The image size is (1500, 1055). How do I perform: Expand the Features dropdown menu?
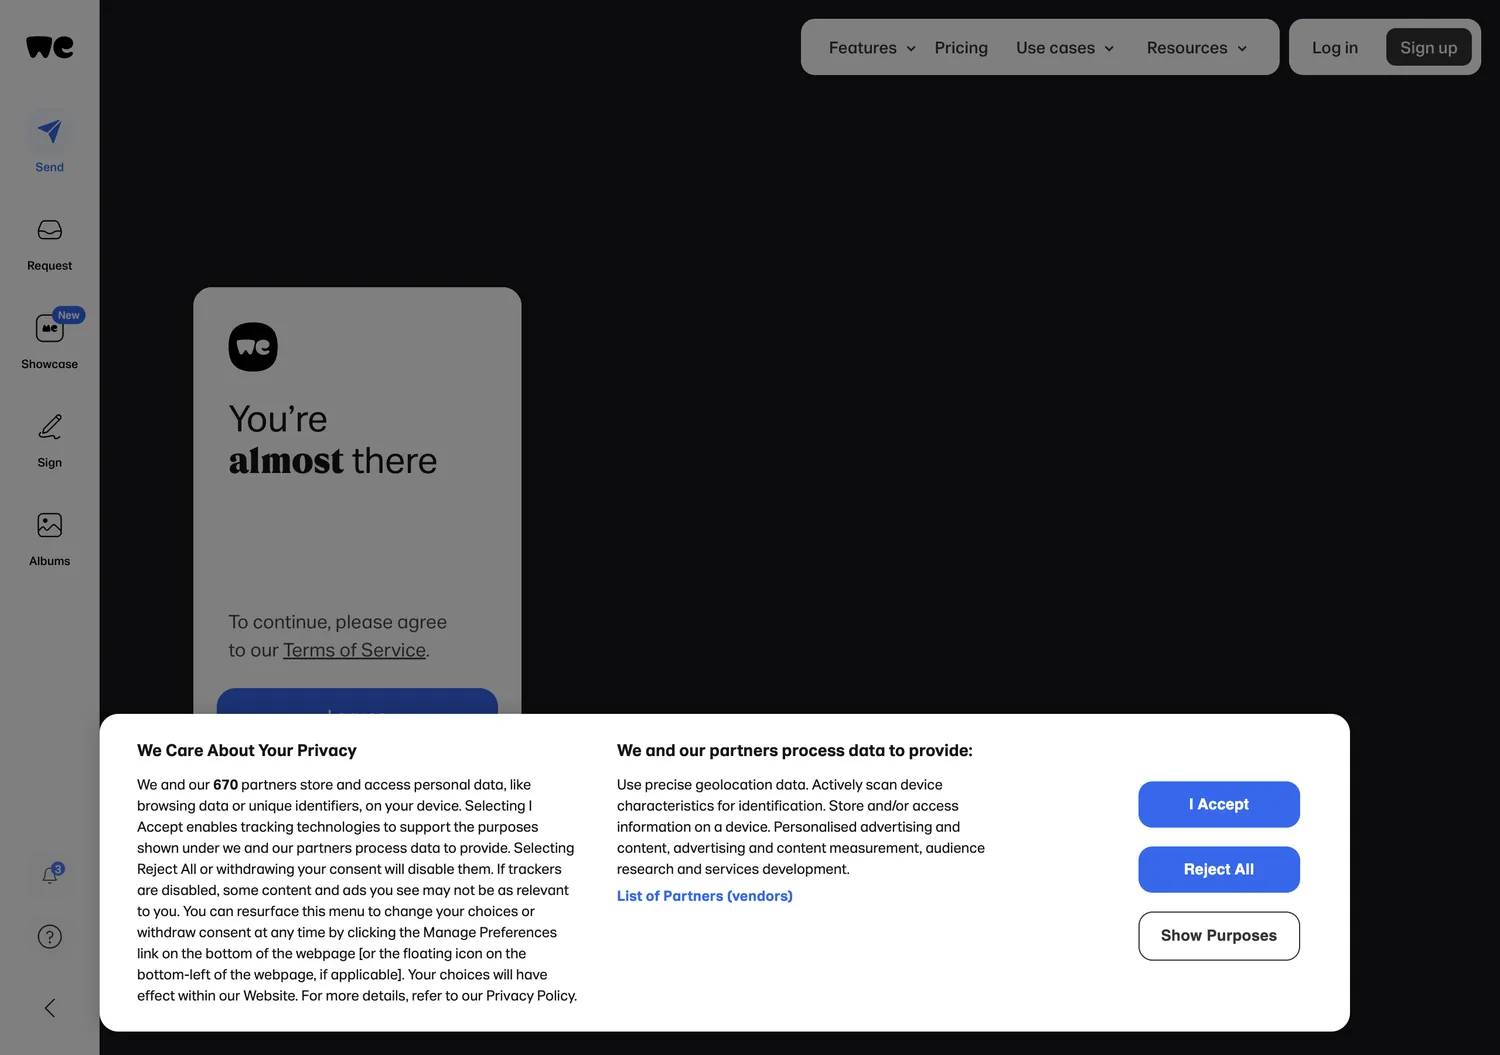872,48
